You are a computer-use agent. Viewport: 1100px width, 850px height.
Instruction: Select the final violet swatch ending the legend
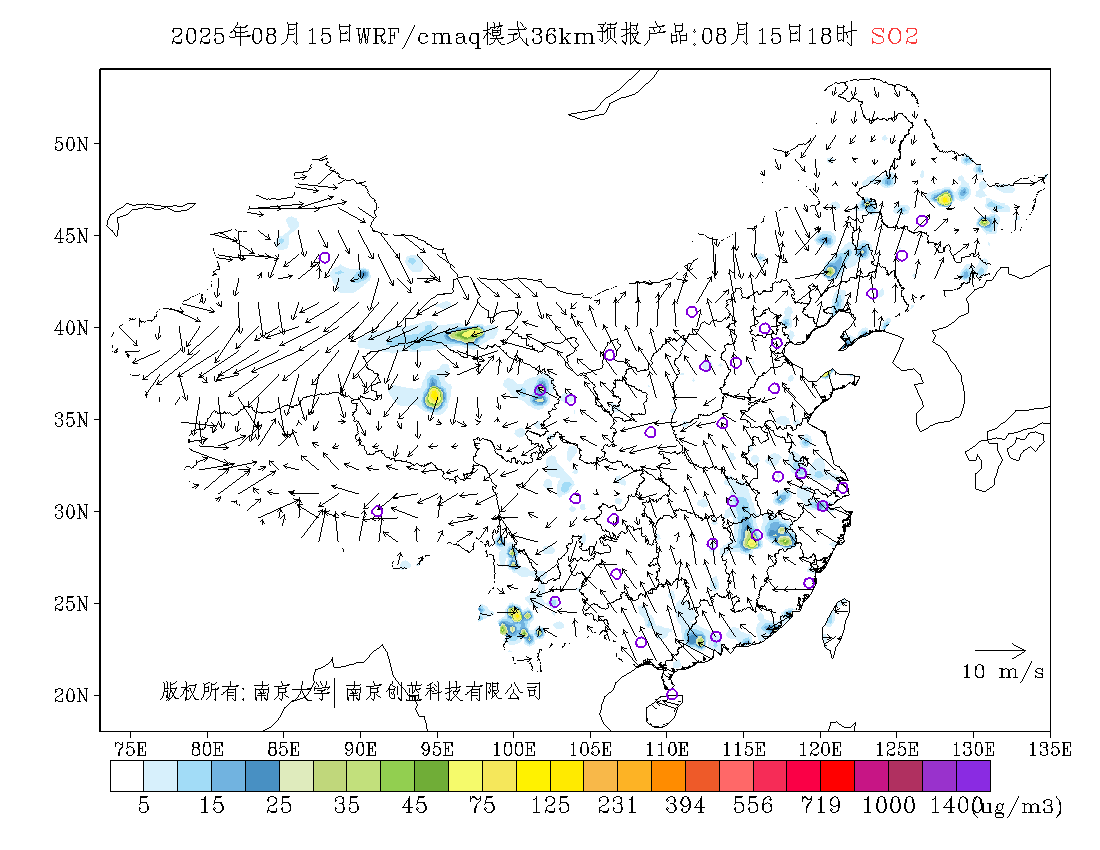click(x=973, y=776)
